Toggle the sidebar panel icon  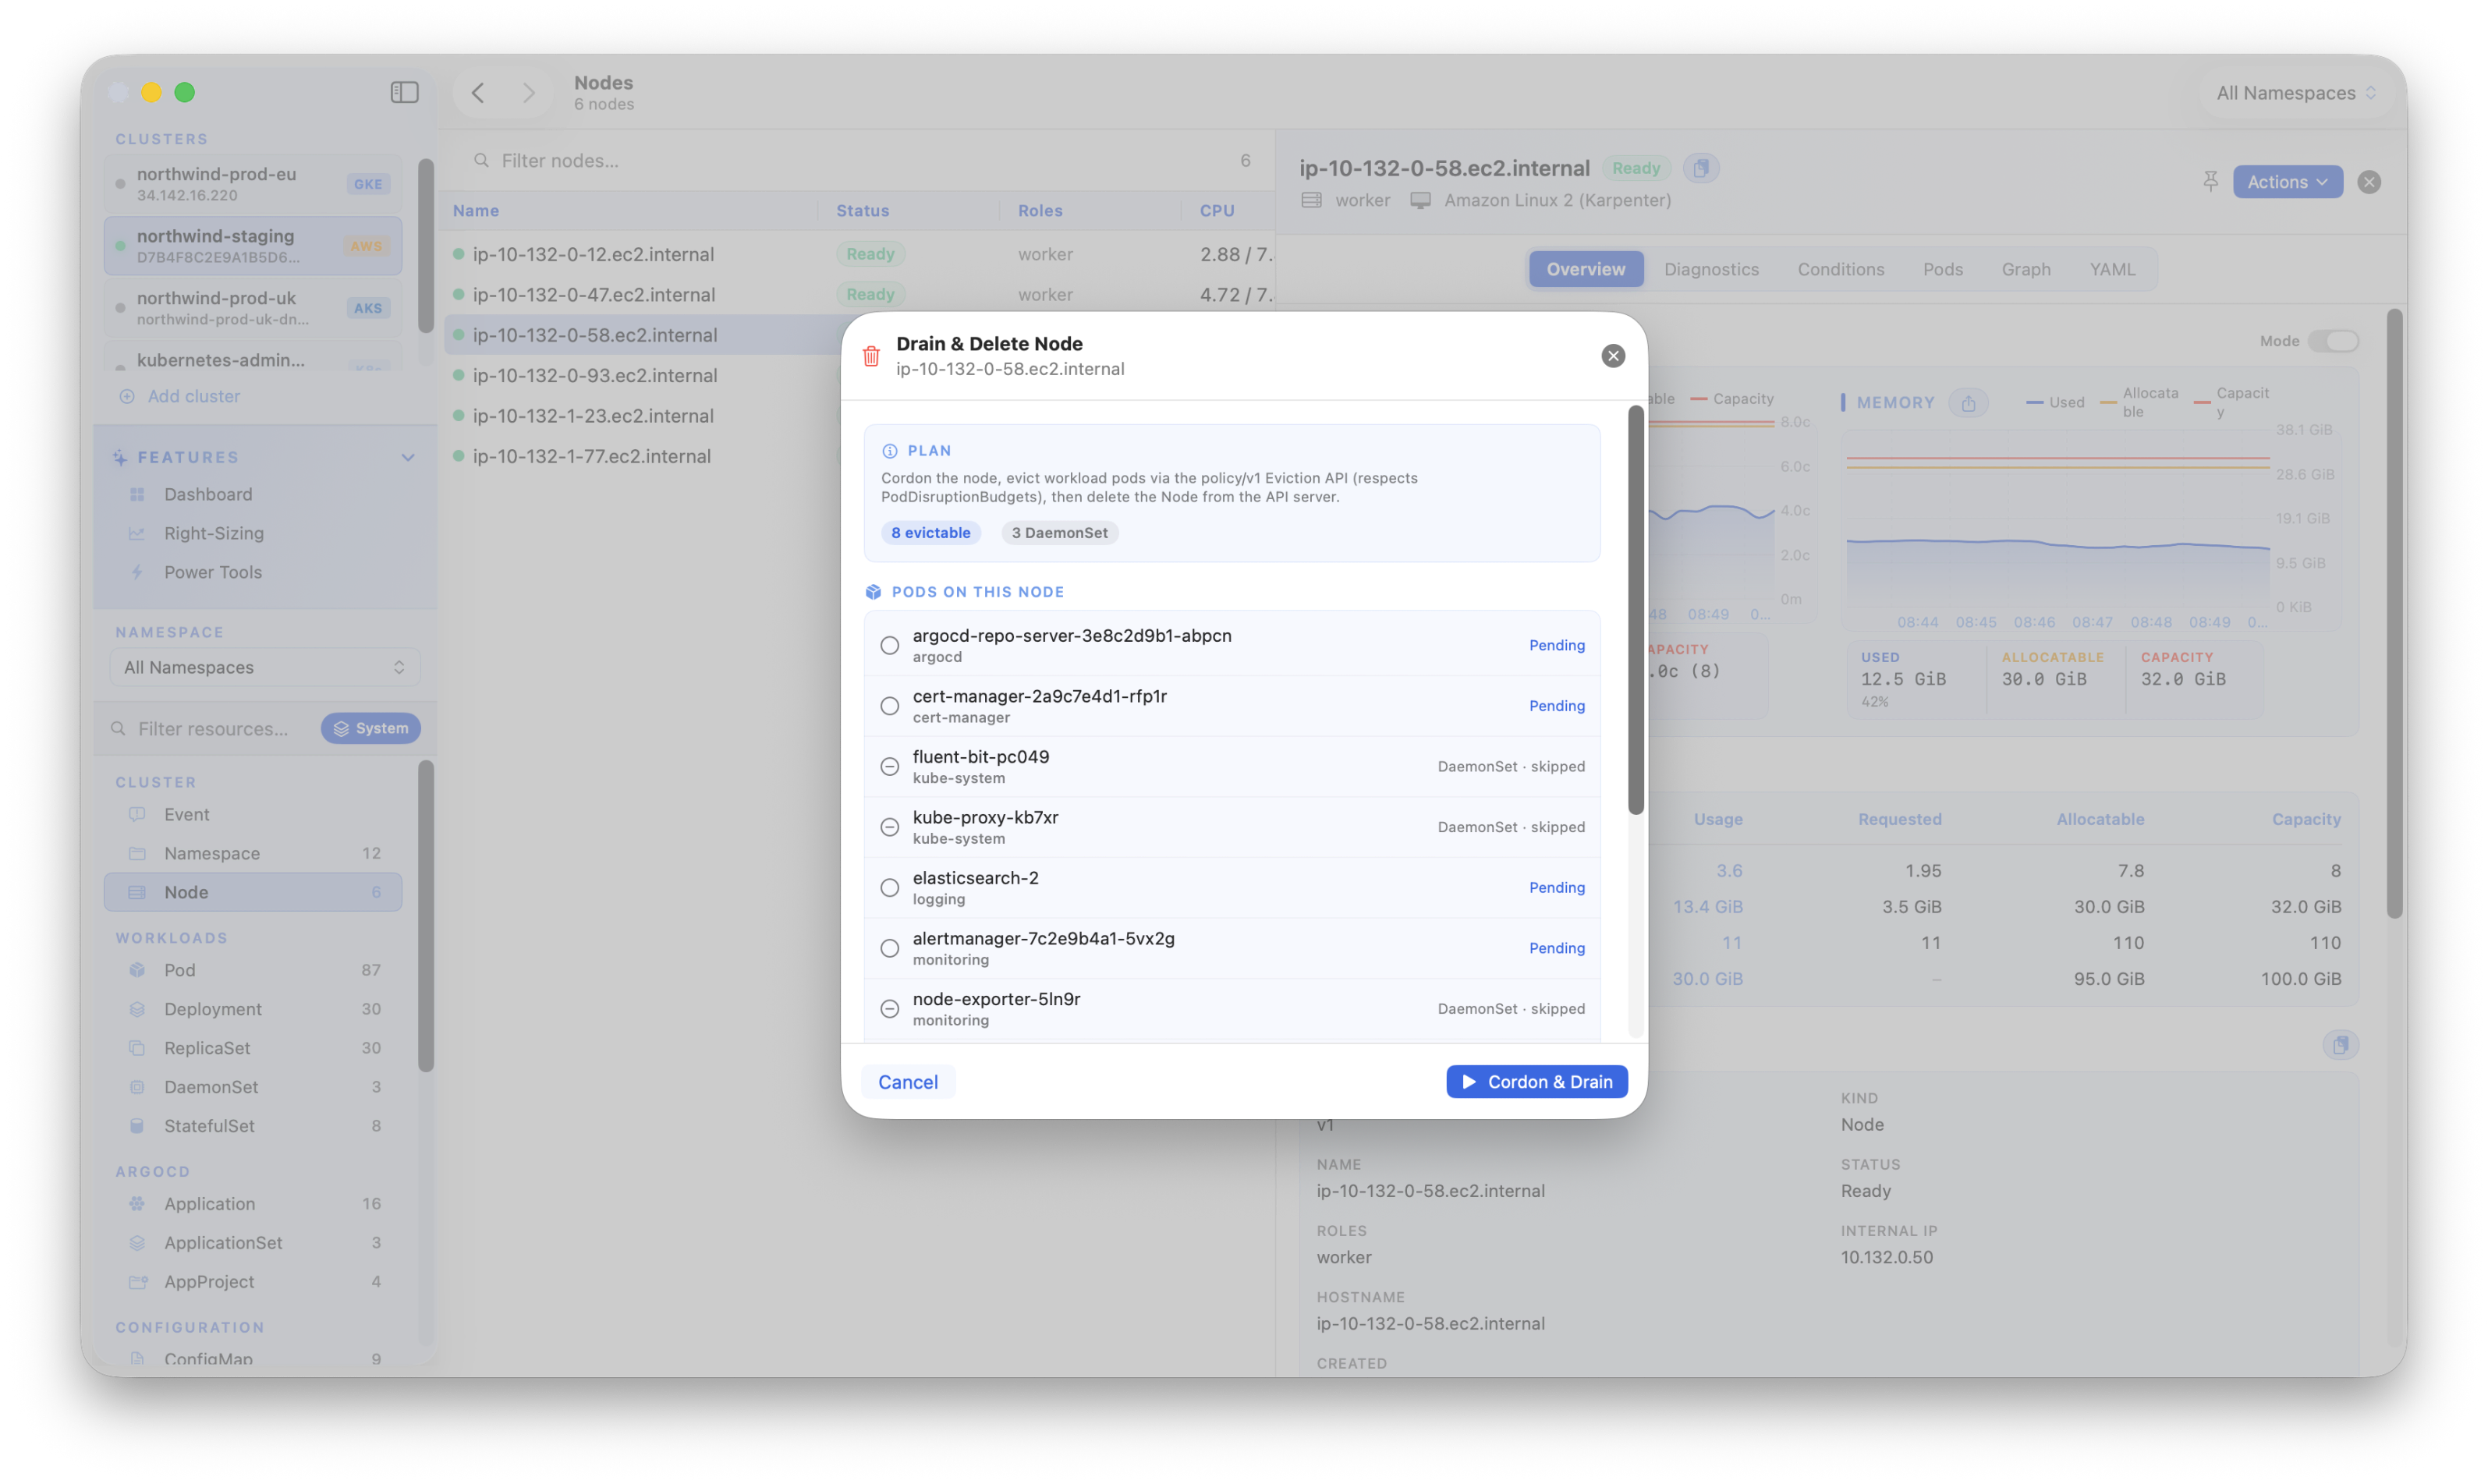(x=404, y=92)
